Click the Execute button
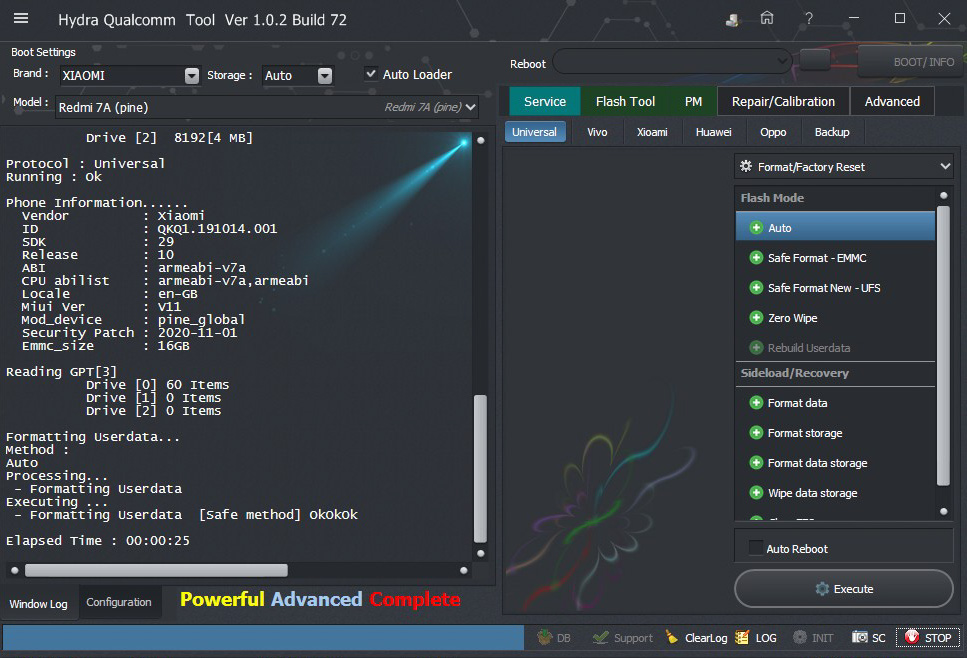The image size is (967, 658). pyautogui.click(x=844, y=589)
